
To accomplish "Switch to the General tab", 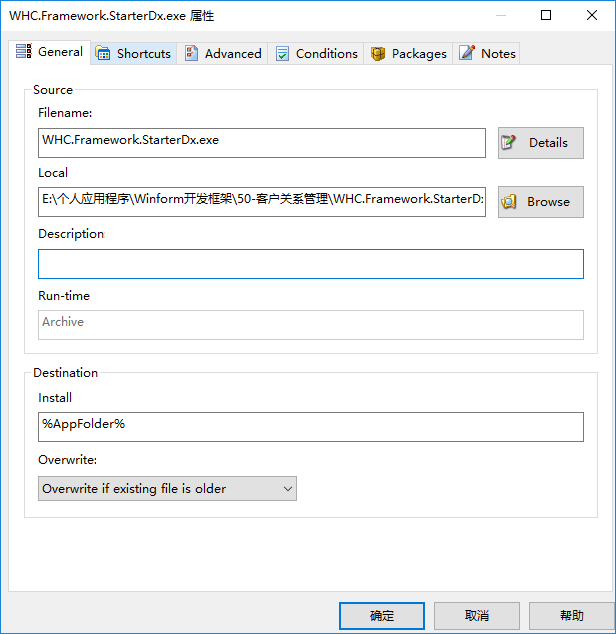I will 49,52.
